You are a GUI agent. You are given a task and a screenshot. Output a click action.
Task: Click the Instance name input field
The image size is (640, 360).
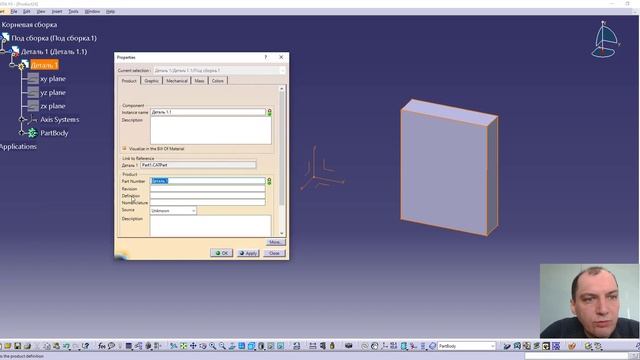pos(208,112)
